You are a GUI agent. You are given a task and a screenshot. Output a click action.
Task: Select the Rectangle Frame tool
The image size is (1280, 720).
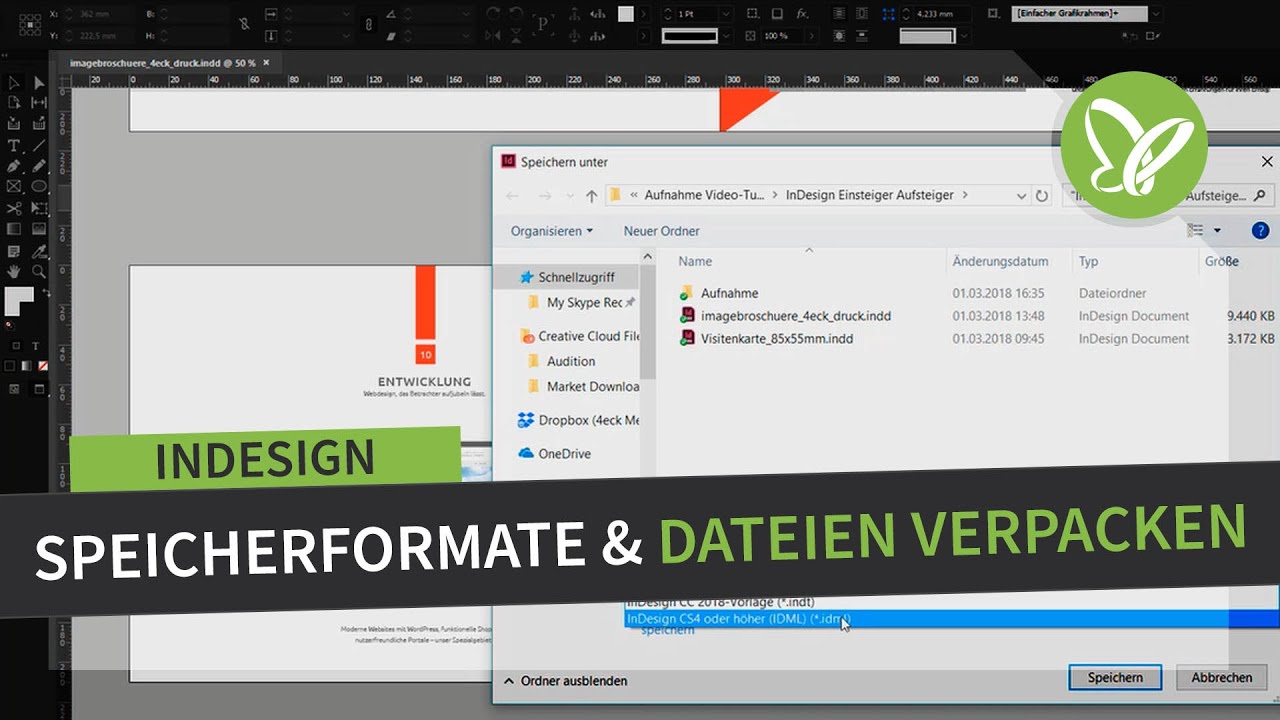click(x=14, y=186)
